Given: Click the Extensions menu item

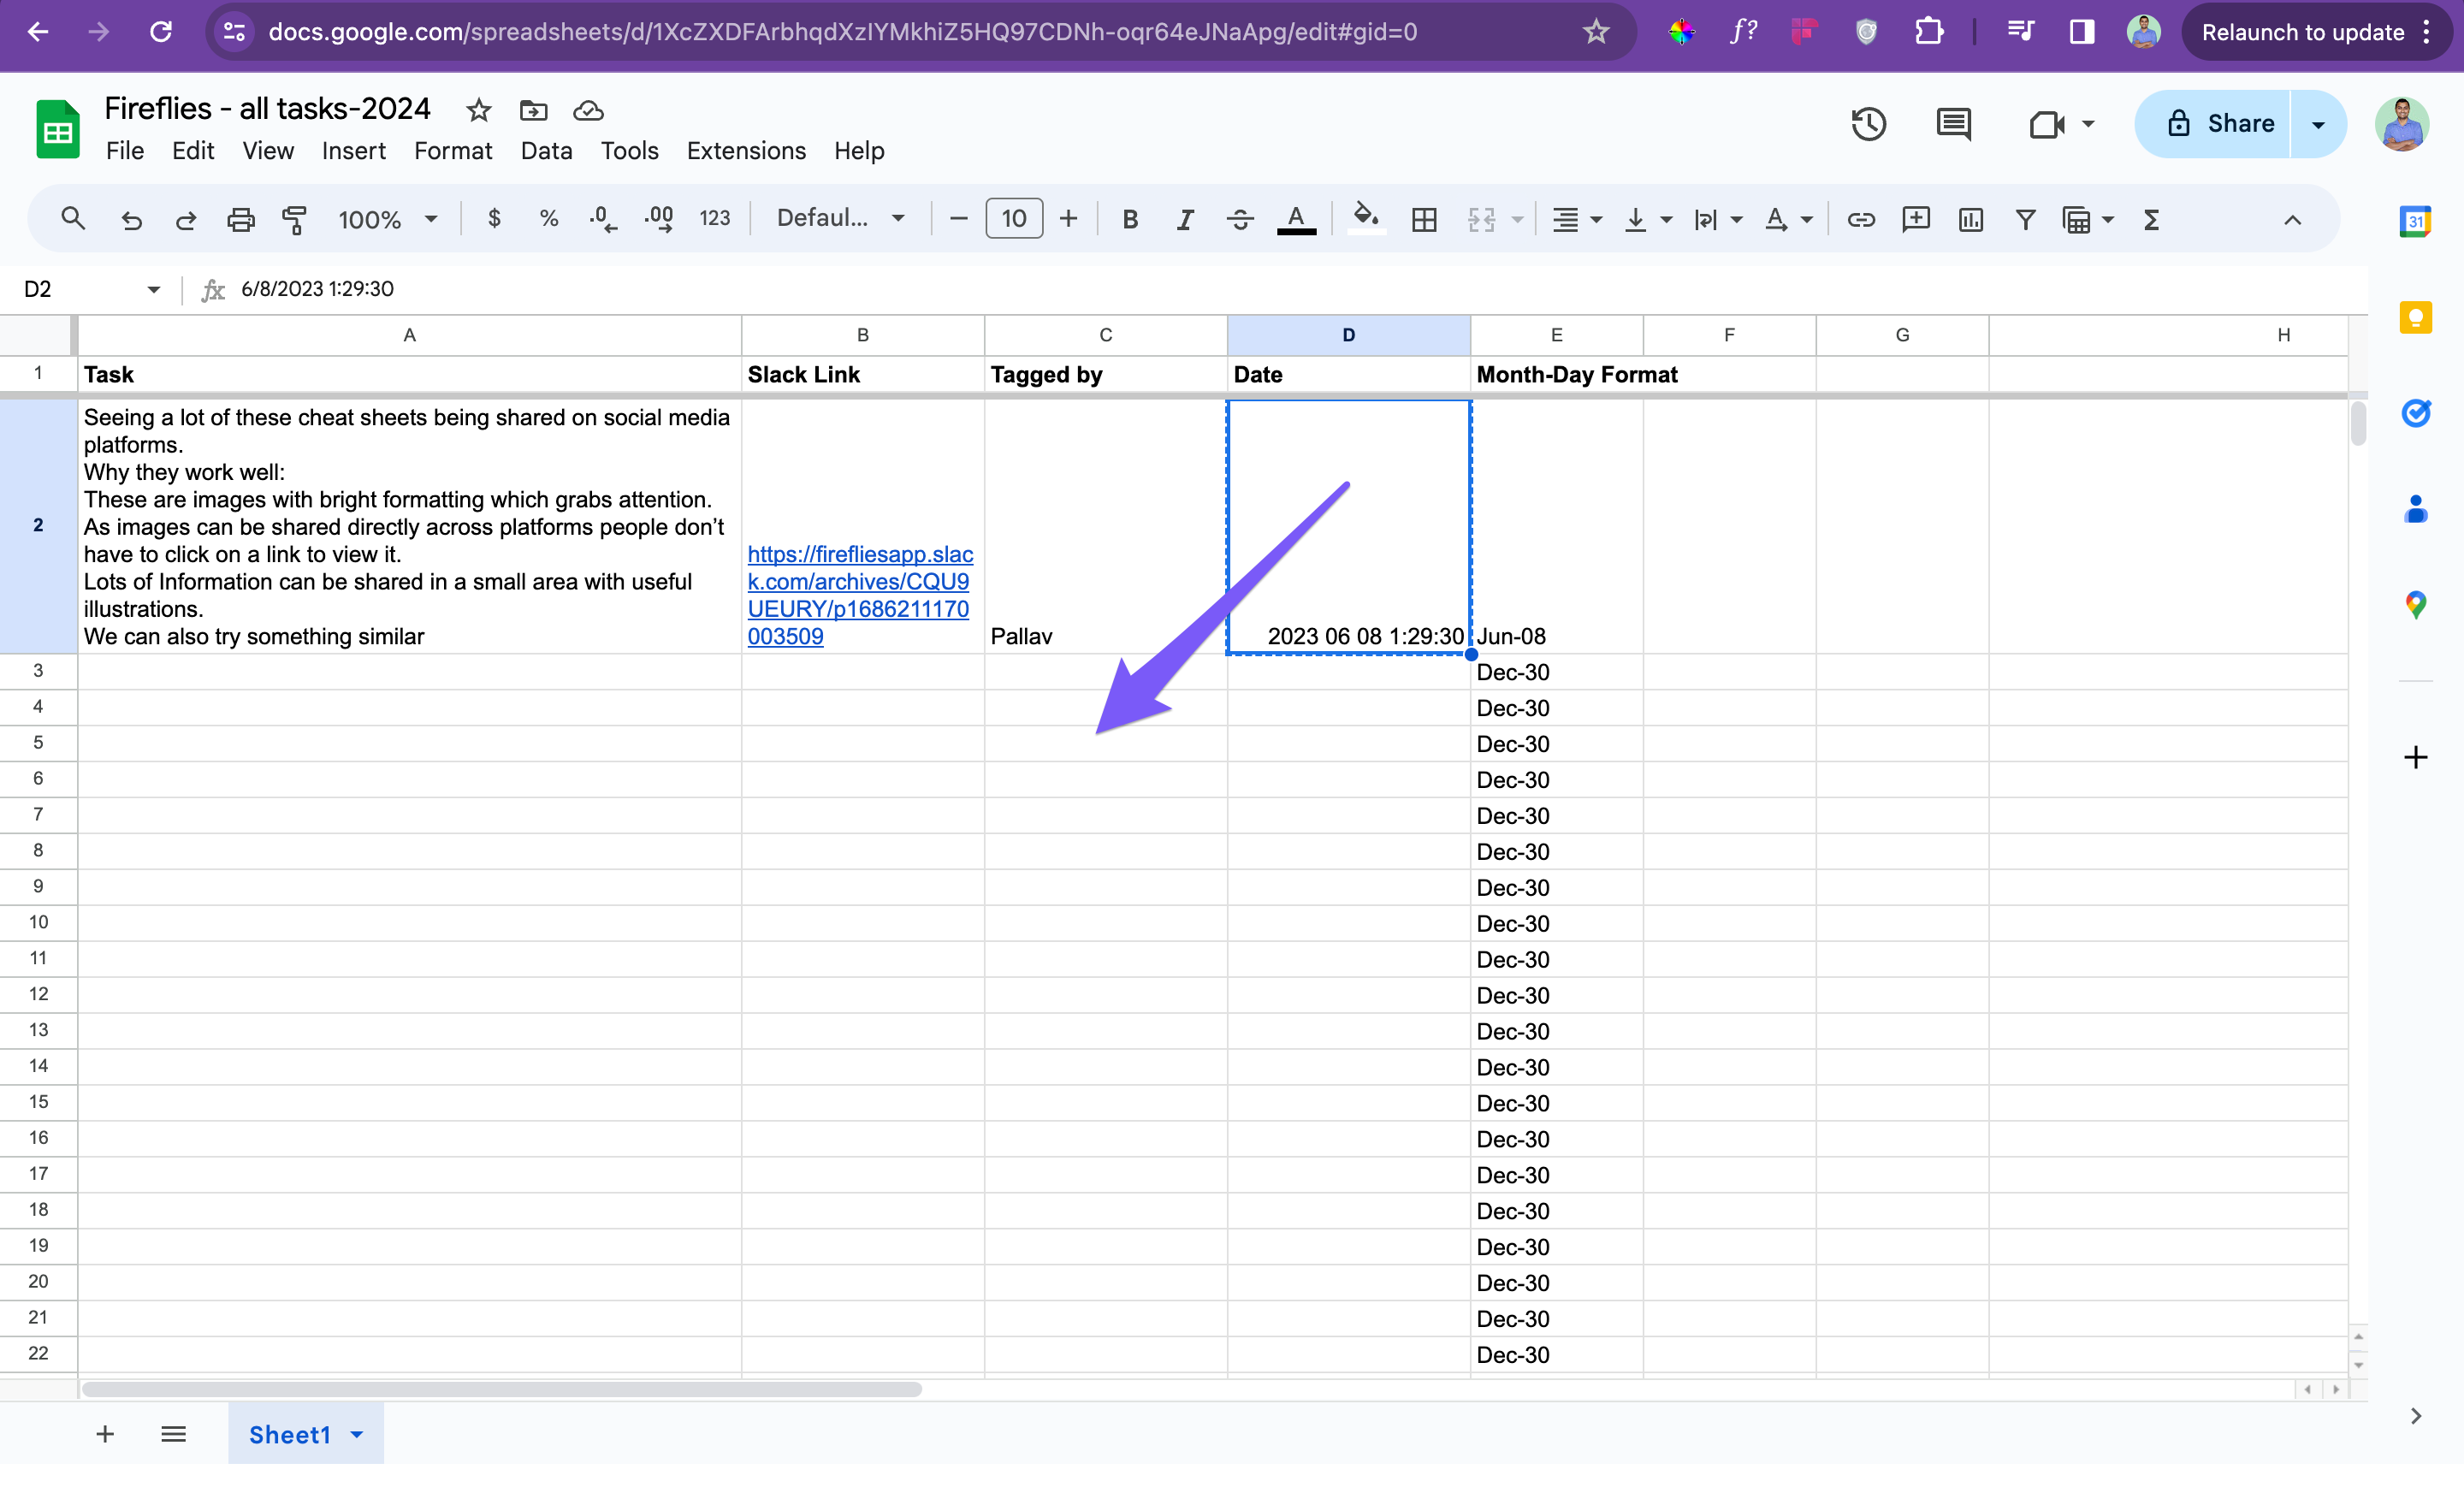Looking at the screenshot, I should coord(743,150).
